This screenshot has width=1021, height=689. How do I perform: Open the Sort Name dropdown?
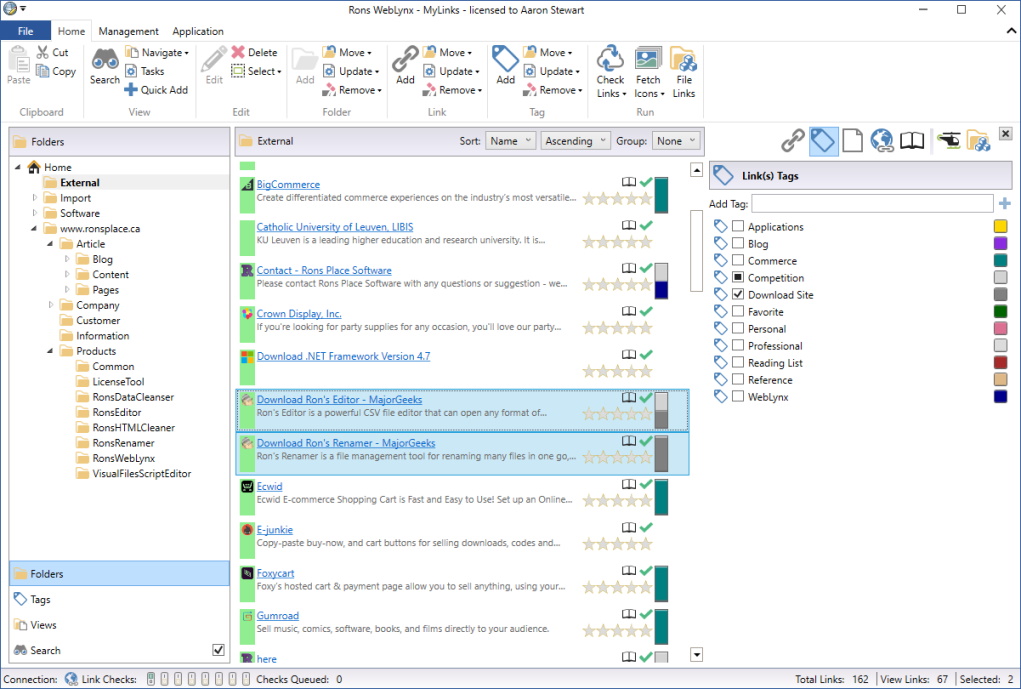coord(510,141)
